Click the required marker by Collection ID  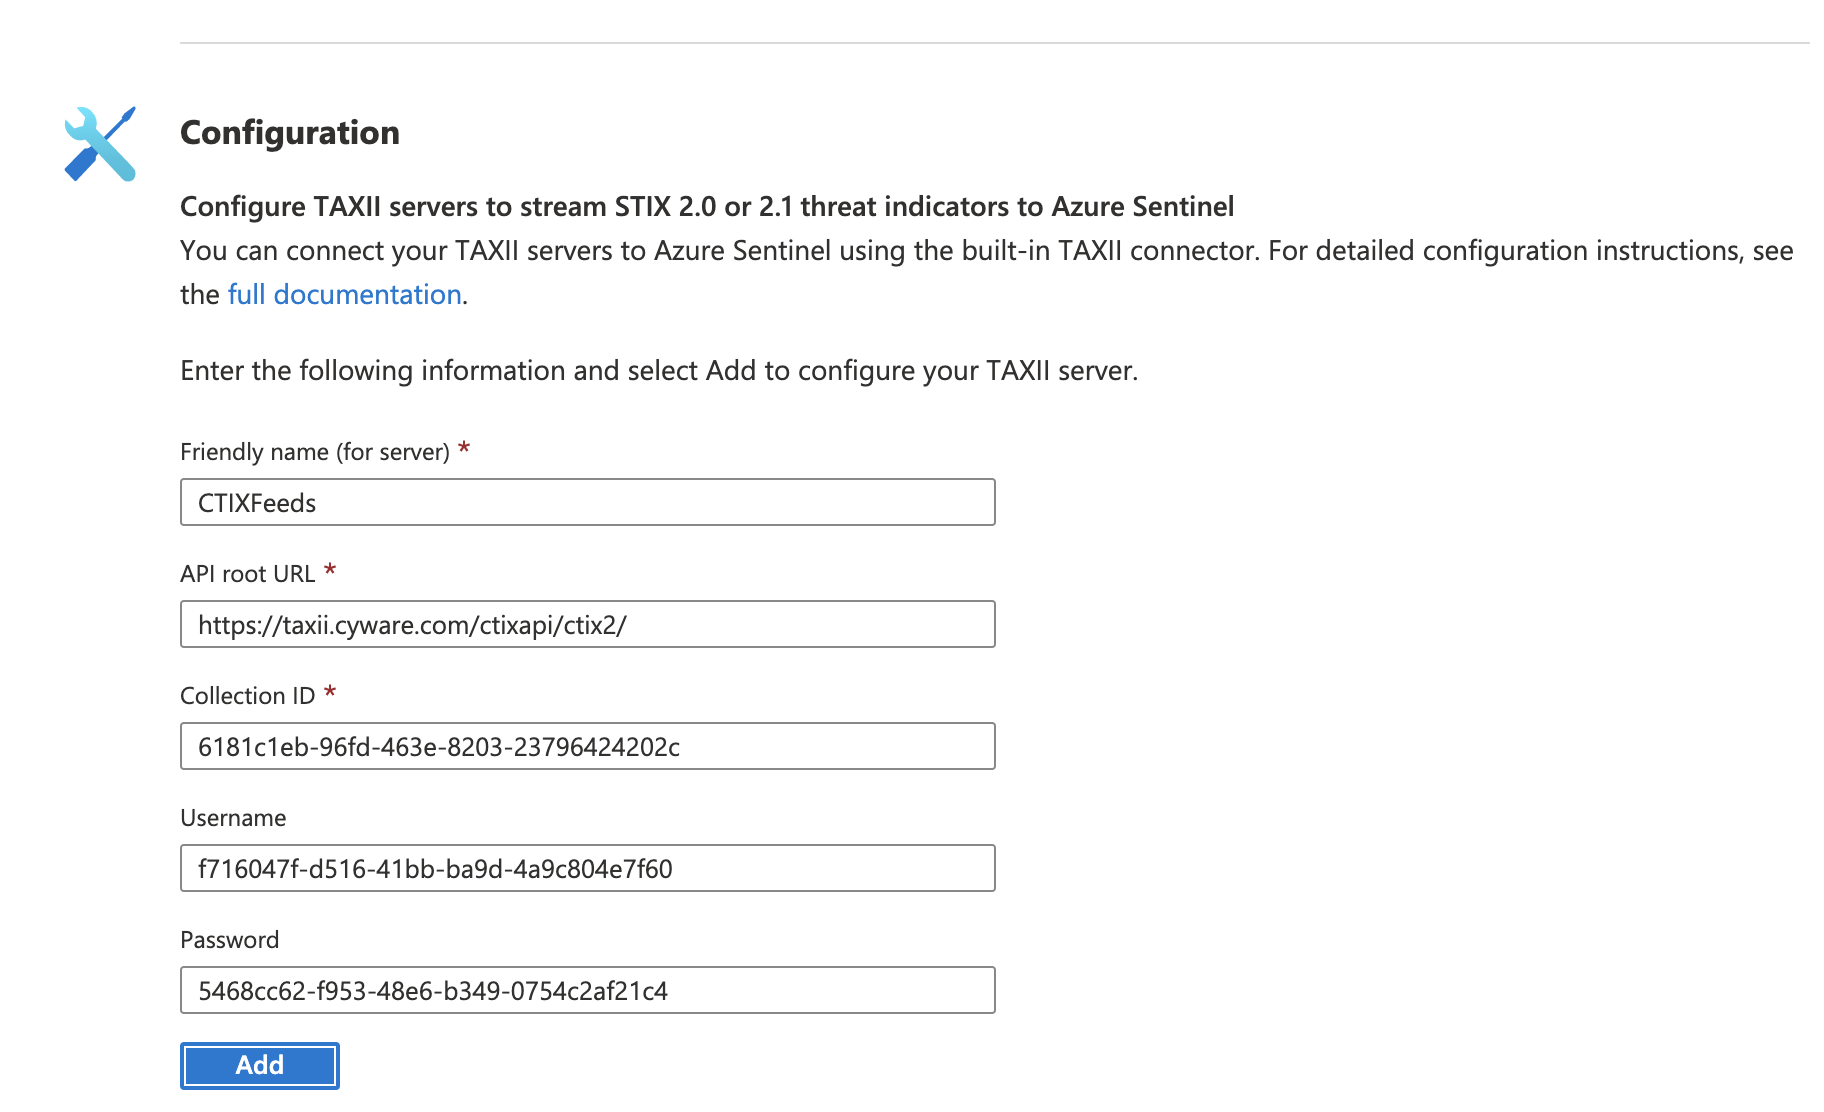click(x=330, y=693)
